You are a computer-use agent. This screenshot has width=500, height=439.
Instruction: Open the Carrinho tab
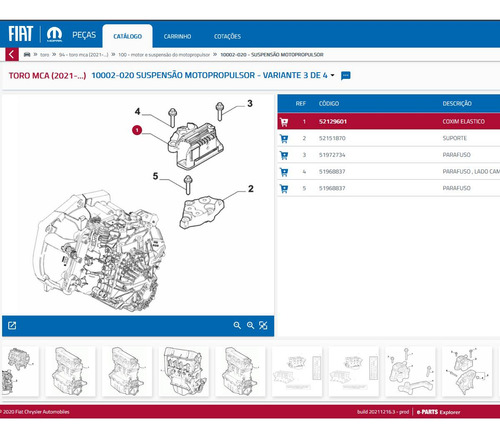pyautogui.click(x=177, y=36)
